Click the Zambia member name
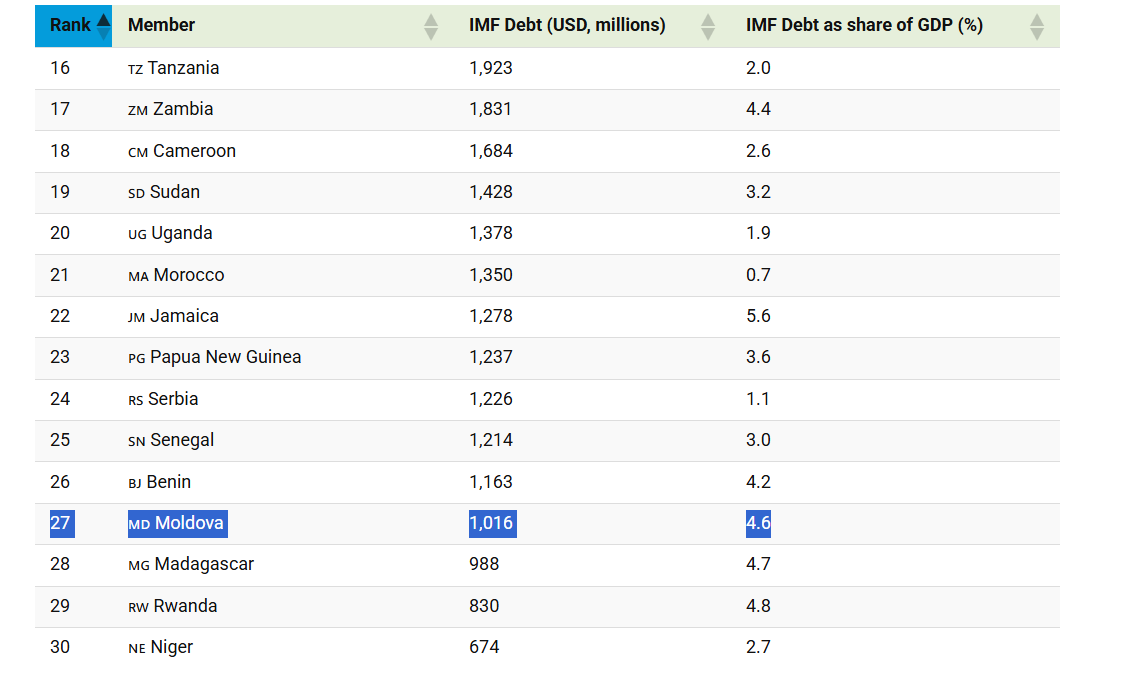 pos(183,109)
